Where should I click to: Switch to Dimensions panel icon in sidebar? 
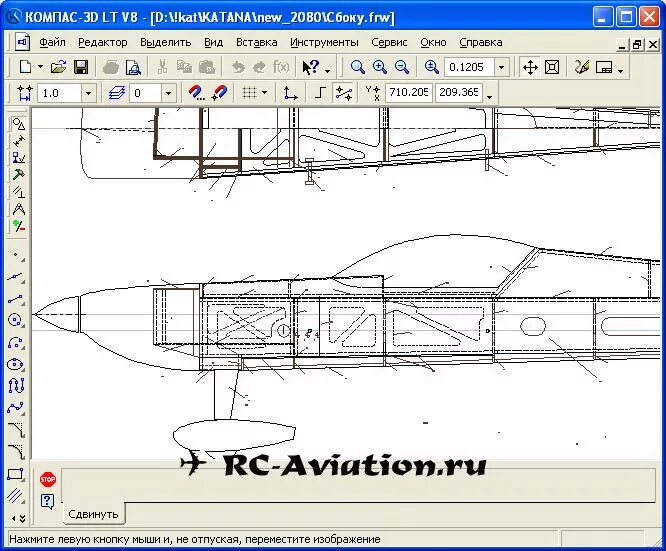(18, 141)
